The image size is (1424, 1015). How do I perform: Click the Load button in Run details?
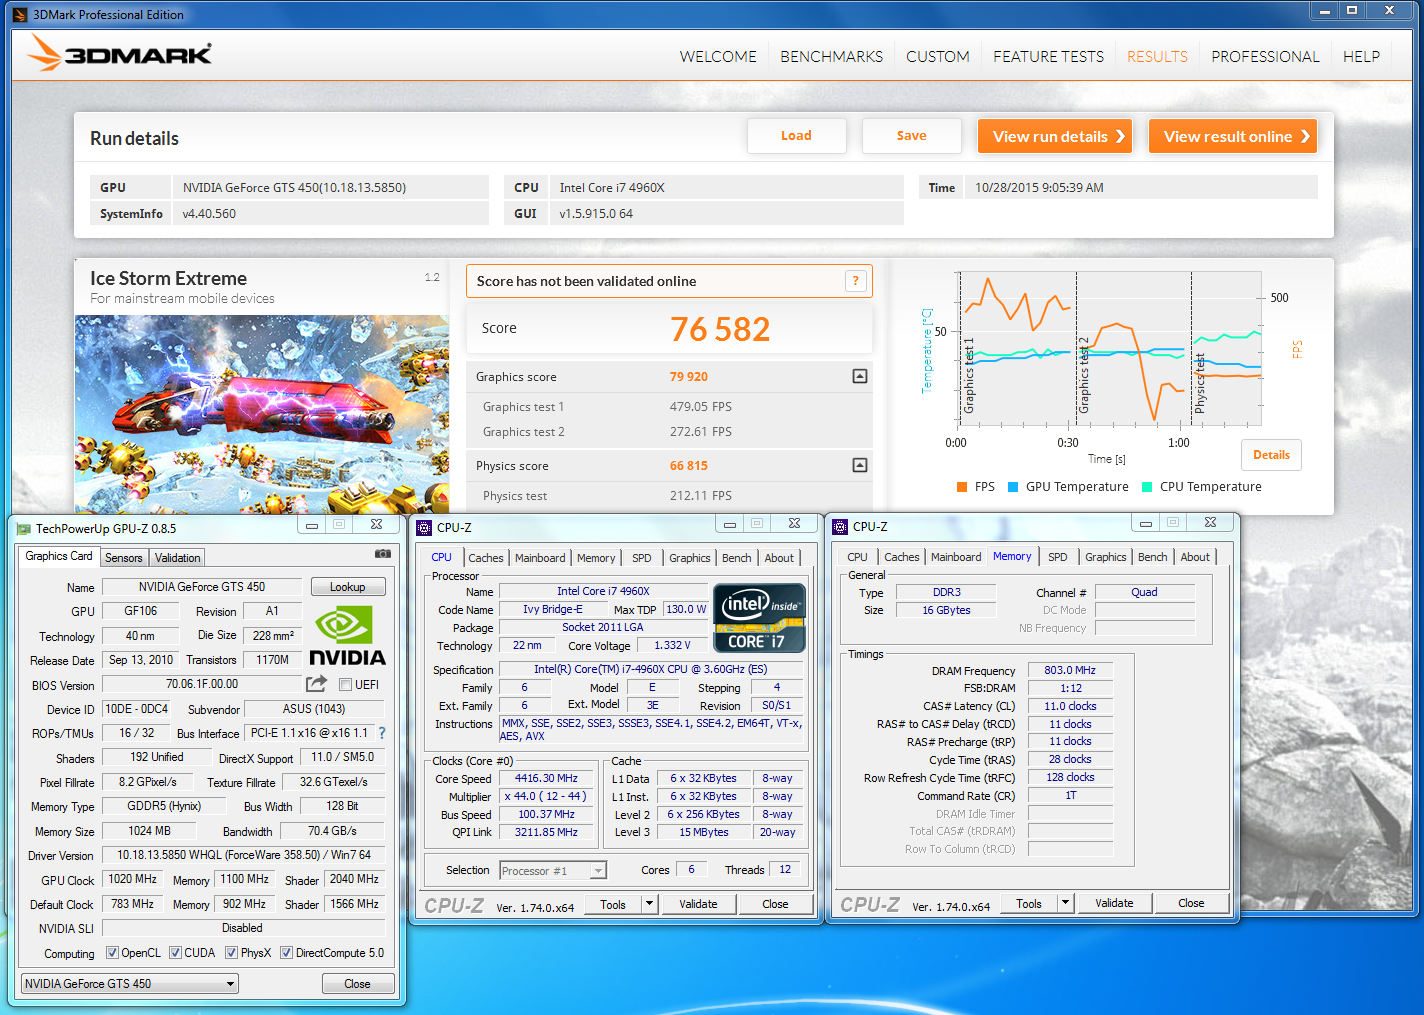797,136
